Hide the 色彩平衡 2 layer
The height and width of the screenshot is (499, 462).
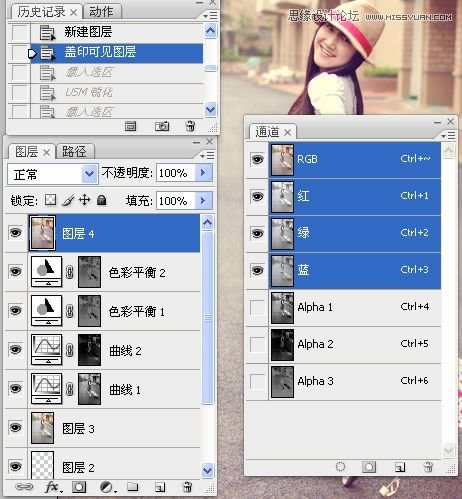[15, 271]
